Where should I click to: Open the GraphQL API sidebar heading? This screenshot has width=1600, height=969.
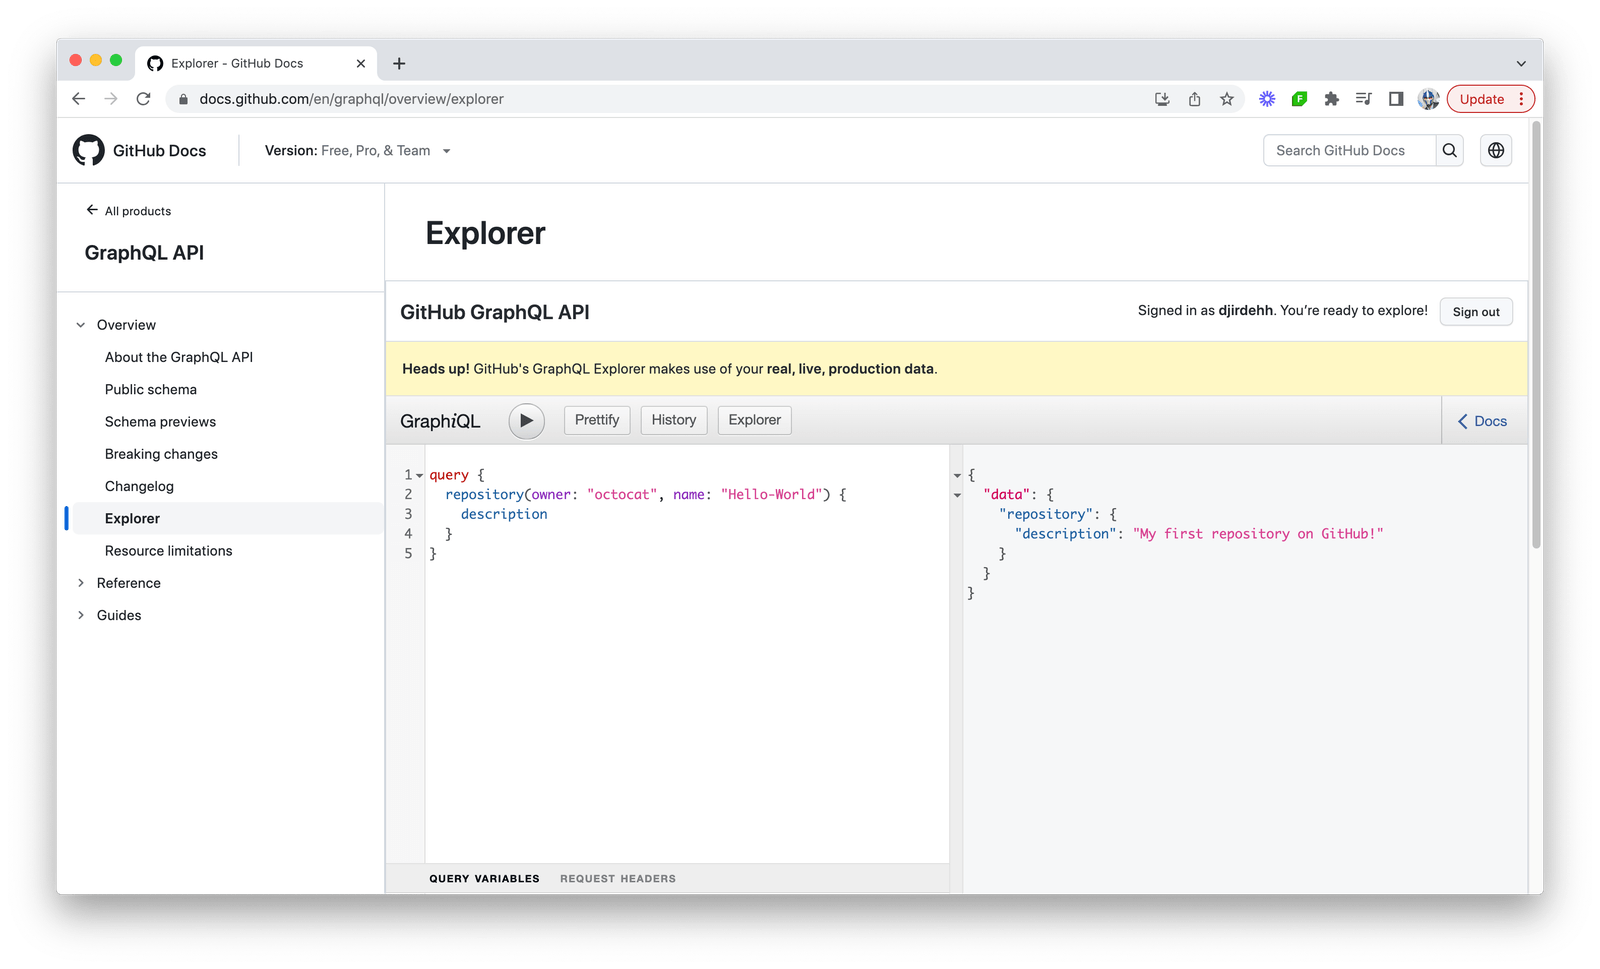pyautogui.click(x=144, y=253)
